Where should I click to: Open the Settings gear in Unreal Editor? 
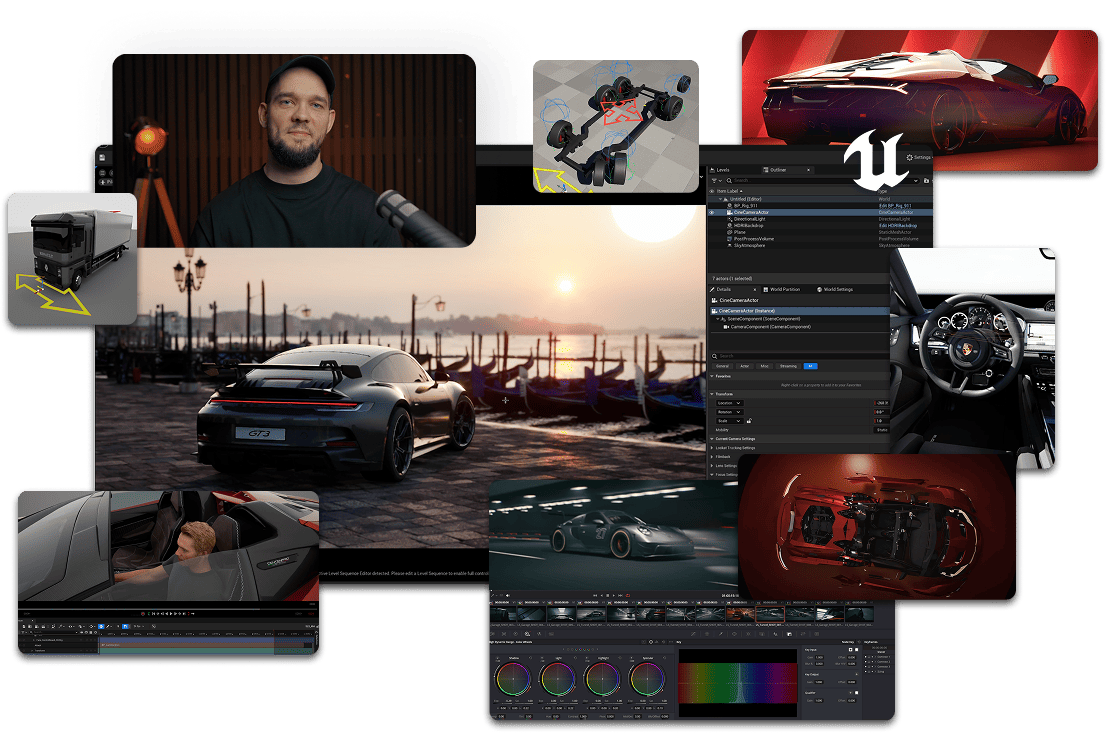click(910, 157)
